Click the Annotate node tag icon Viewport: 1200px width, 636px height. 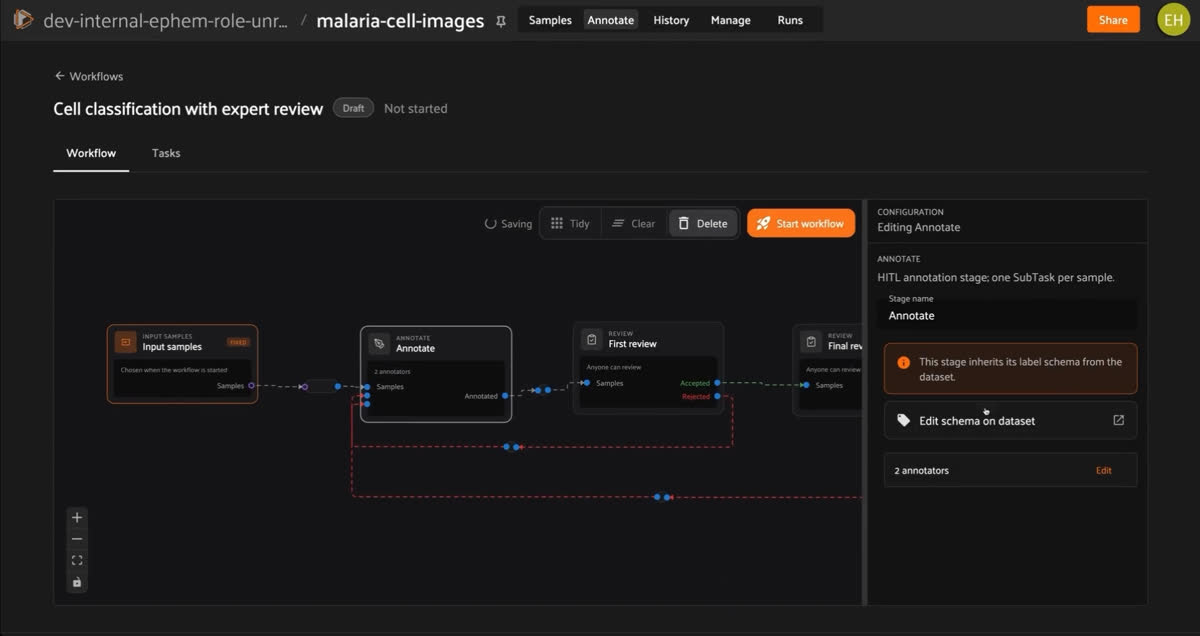tap(379, 344)
